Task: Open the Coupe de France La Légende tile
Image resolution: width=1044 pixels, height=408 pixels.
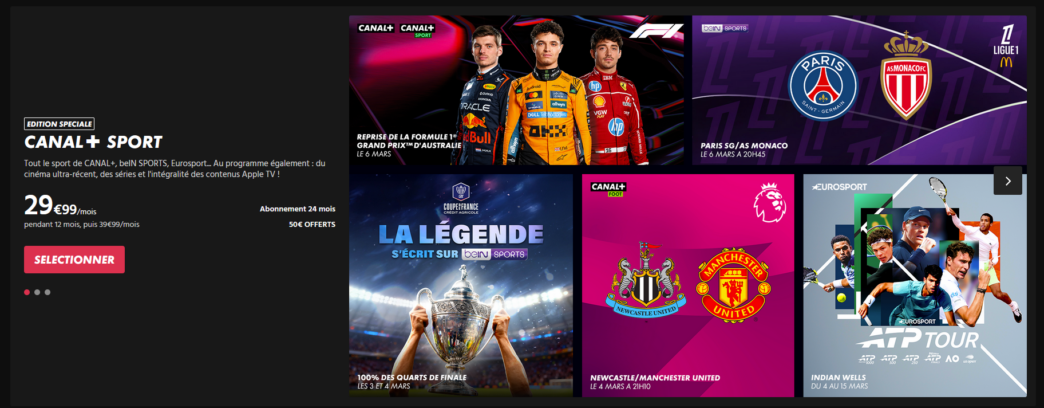Action: [461, 286]
